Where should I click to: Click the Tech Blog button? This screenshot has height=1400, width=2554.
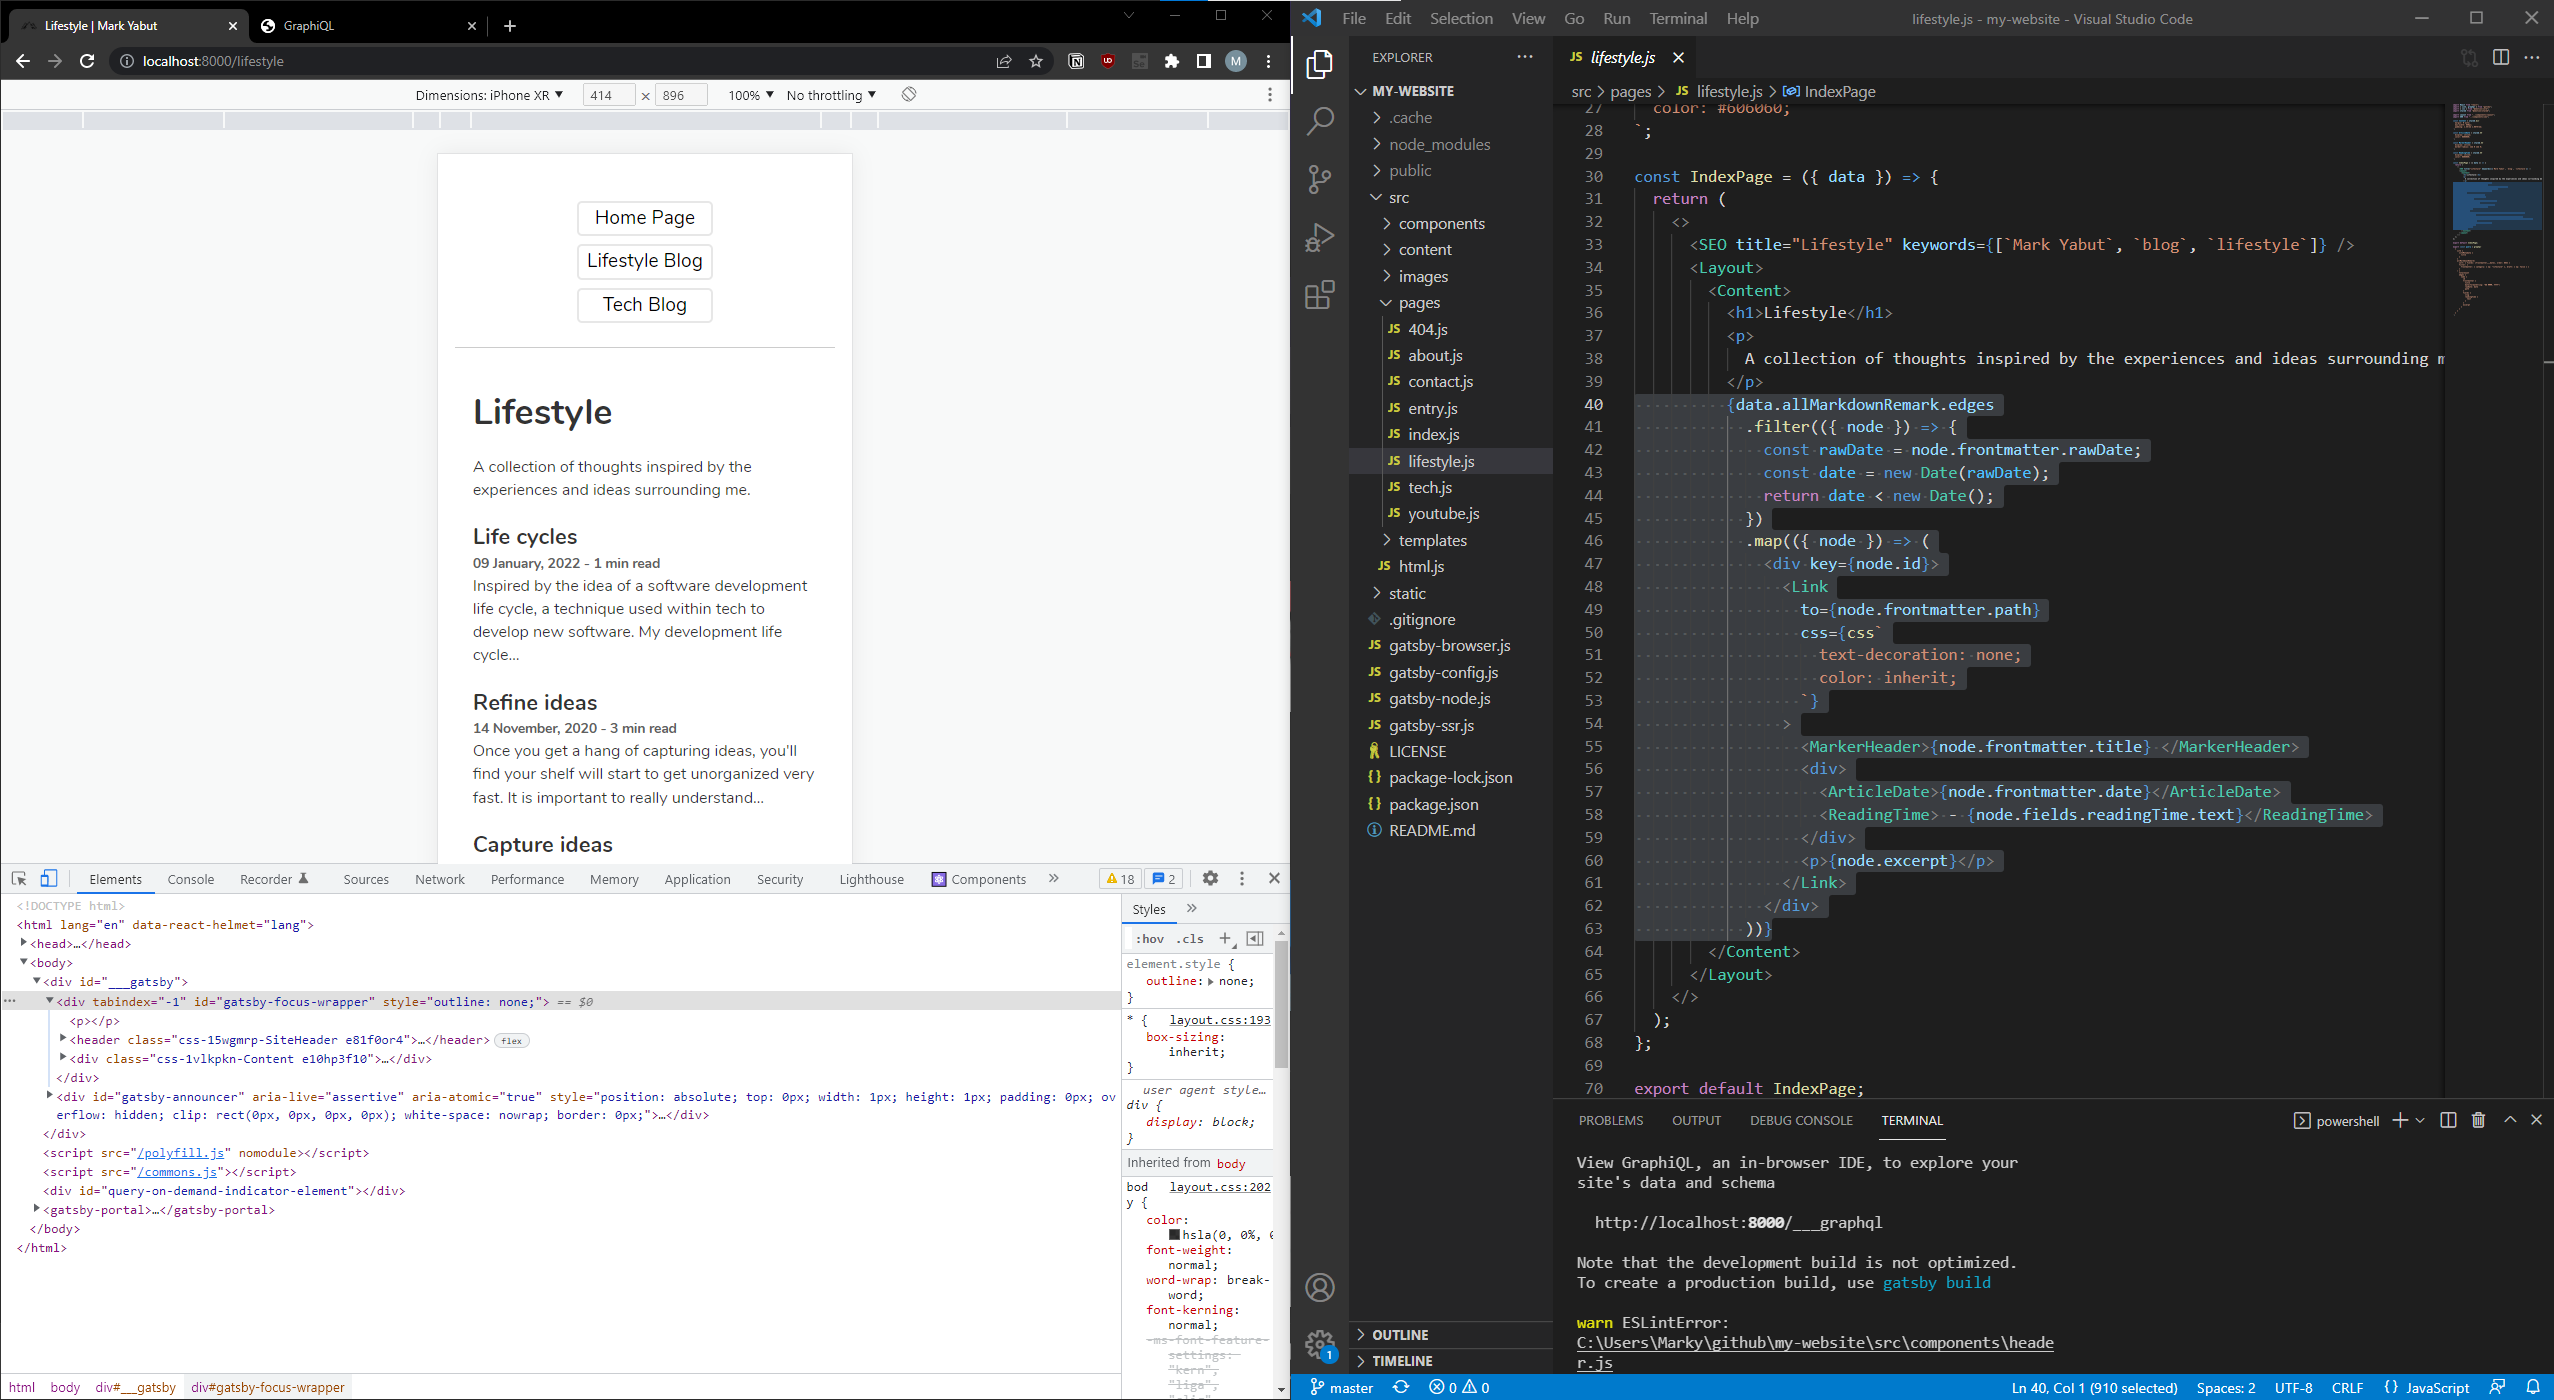tap(644, 304)
